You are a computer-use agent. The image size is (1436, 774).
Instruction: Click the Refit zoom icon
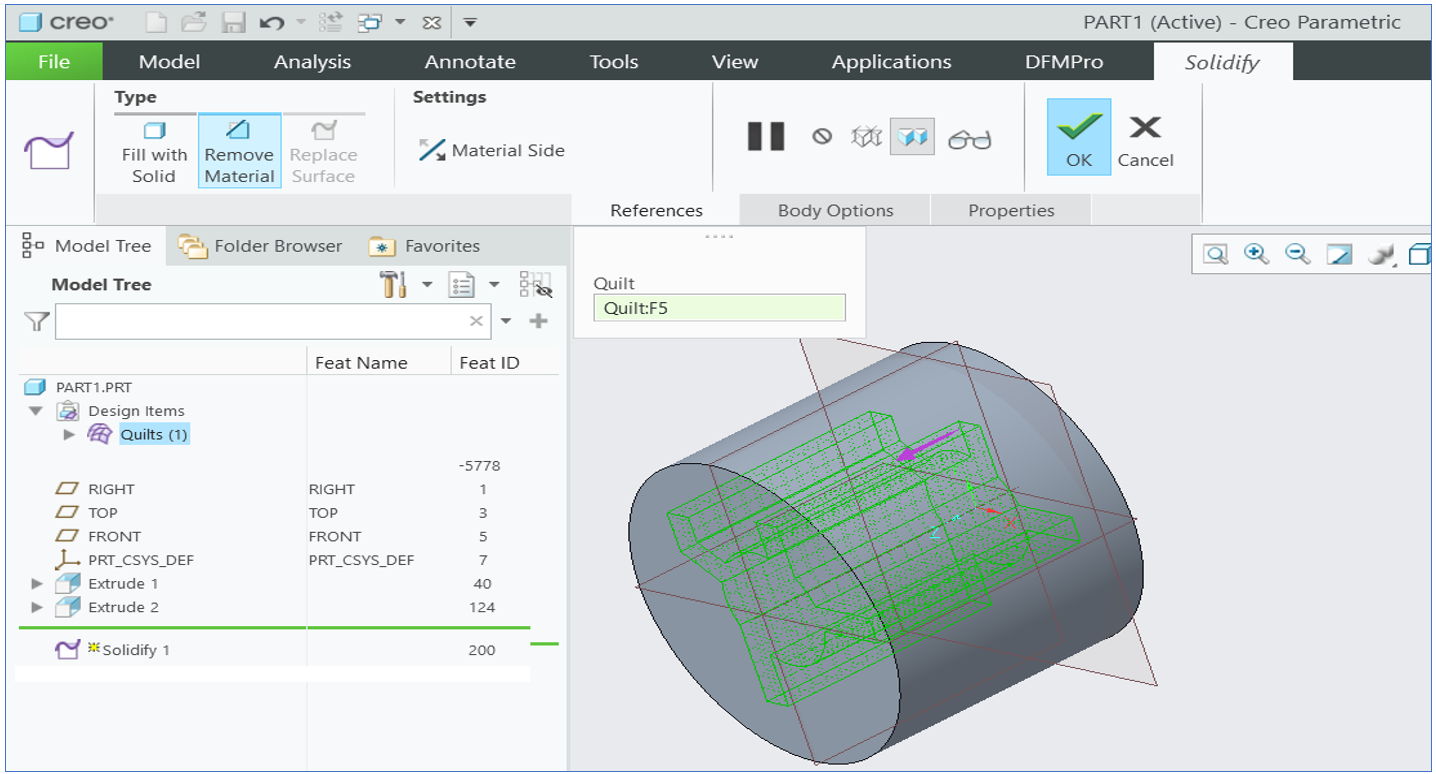pyautogui.click(x=1215, y=254)
